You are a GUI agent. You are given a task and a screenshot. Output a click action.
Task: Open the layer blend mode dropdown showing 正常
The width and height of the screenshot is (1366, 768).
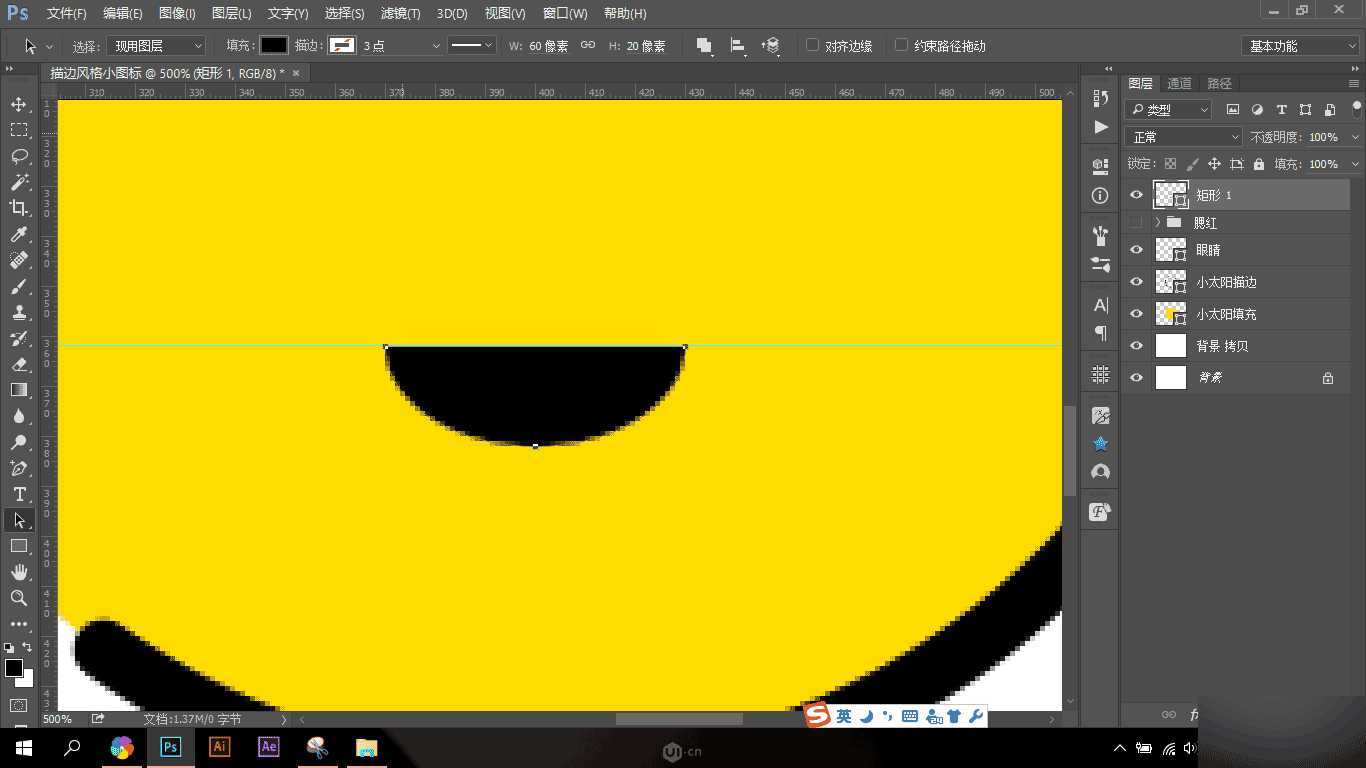(1183, 136)
